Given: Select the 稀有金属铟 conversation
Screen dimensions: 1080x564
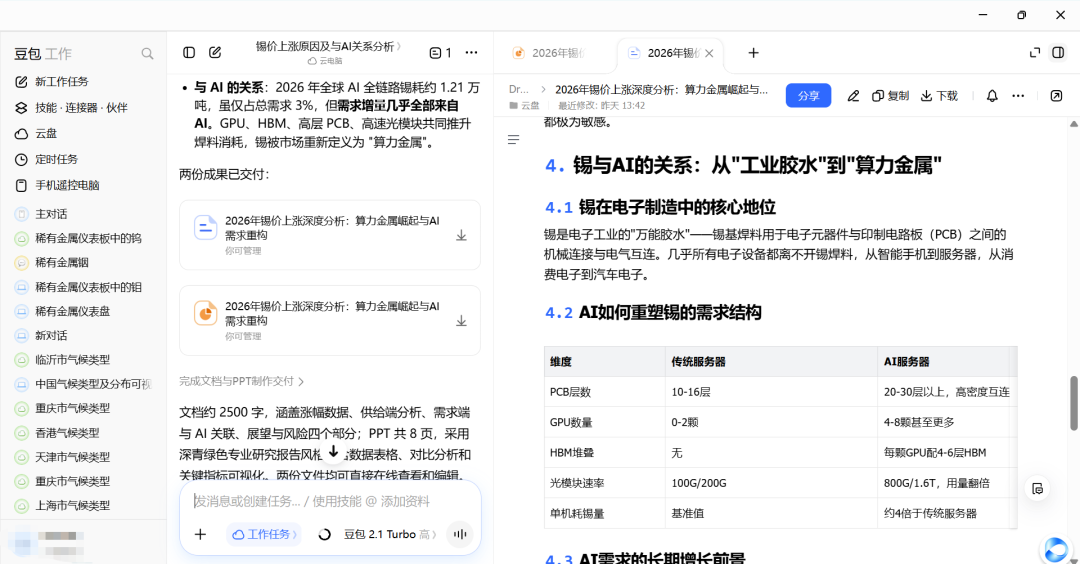Looking at the screenshot, I should [x=83, y=262].
